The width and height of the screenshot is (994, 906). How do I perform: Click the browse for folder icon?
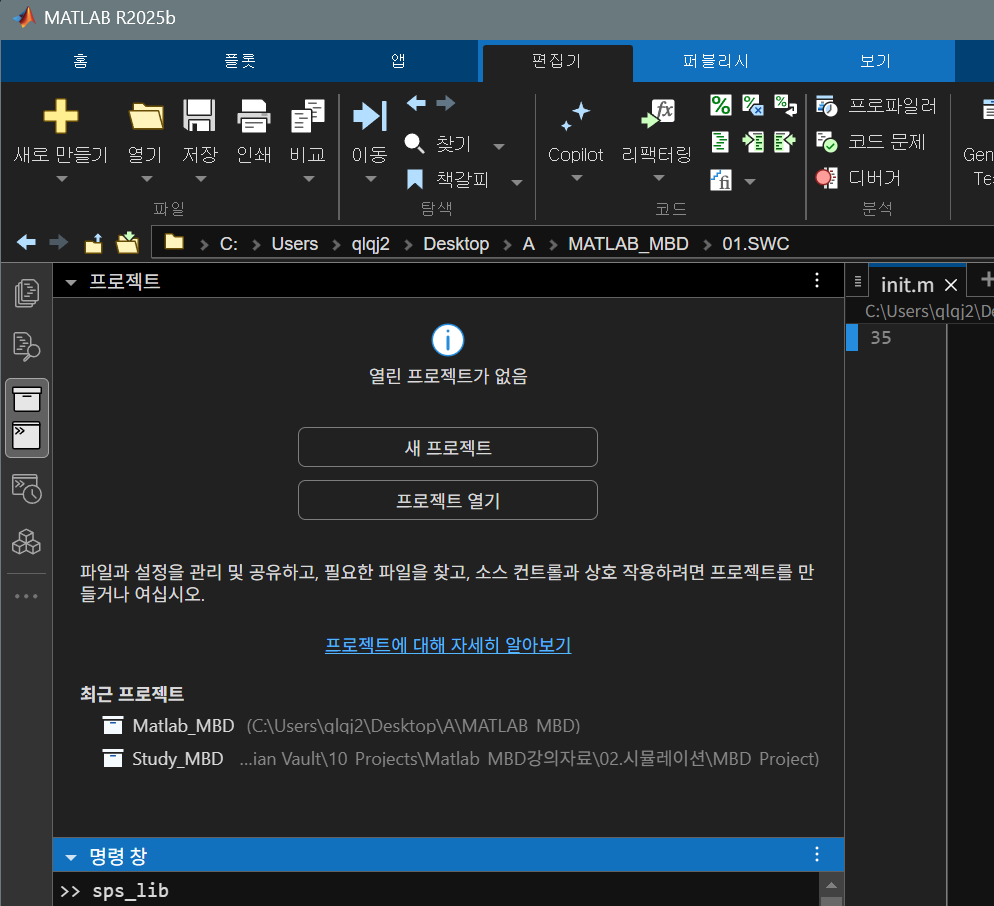point(127,242)
